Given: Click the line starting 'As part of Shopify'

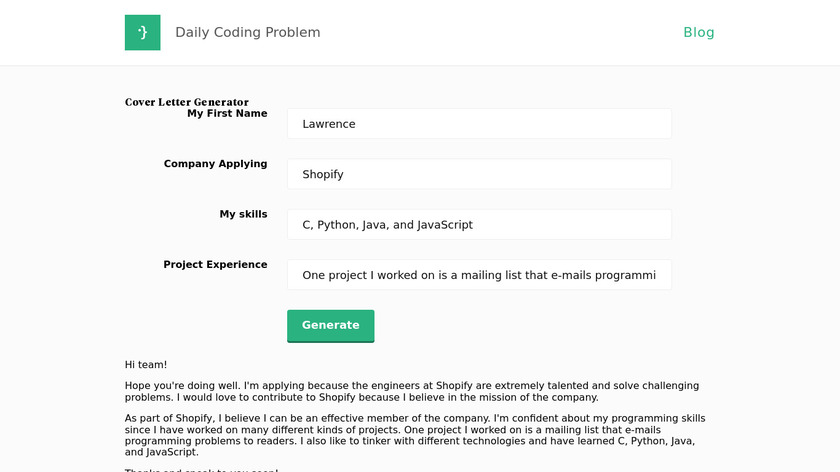Looking at the screenshot, I should click(x=417, y=418).
